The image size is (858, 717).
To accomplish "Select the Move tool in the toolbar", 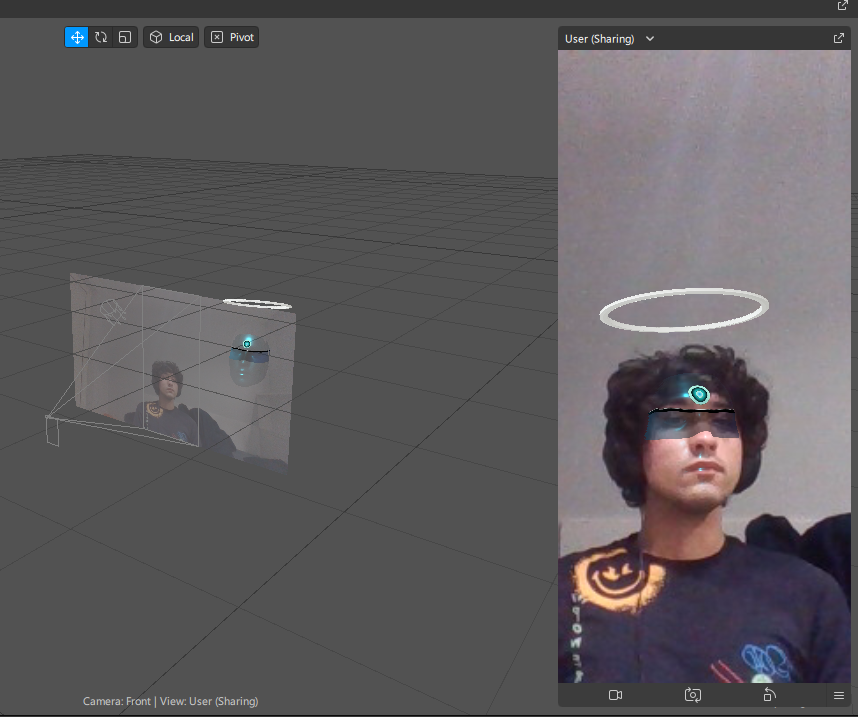I will (77, 37).
